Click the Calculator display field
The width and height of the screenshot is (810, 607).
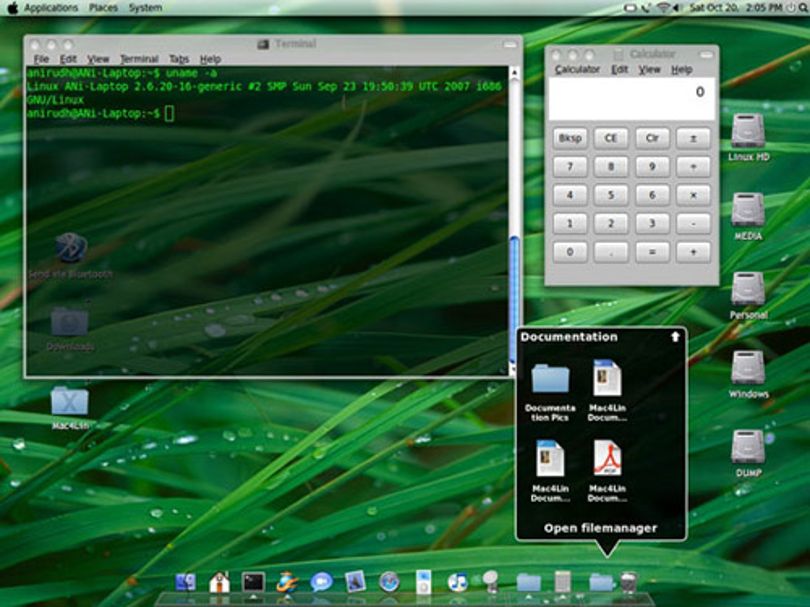(x=632, y=99)
